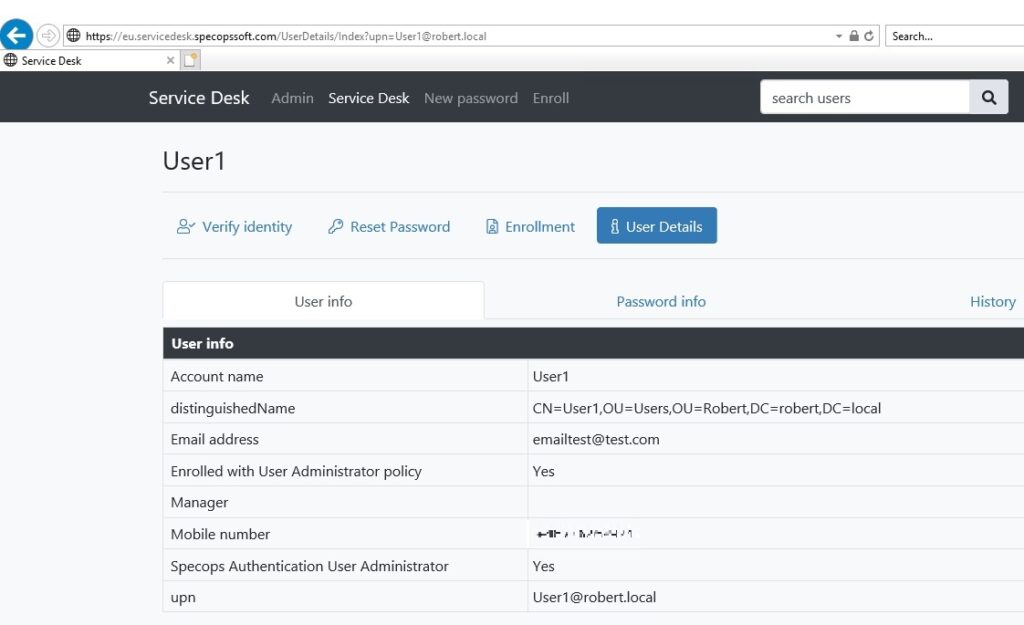The height and width of the screenshot is (625, 1024).
Task: Click the Enroll navigation link
Action: coord(551,98)
